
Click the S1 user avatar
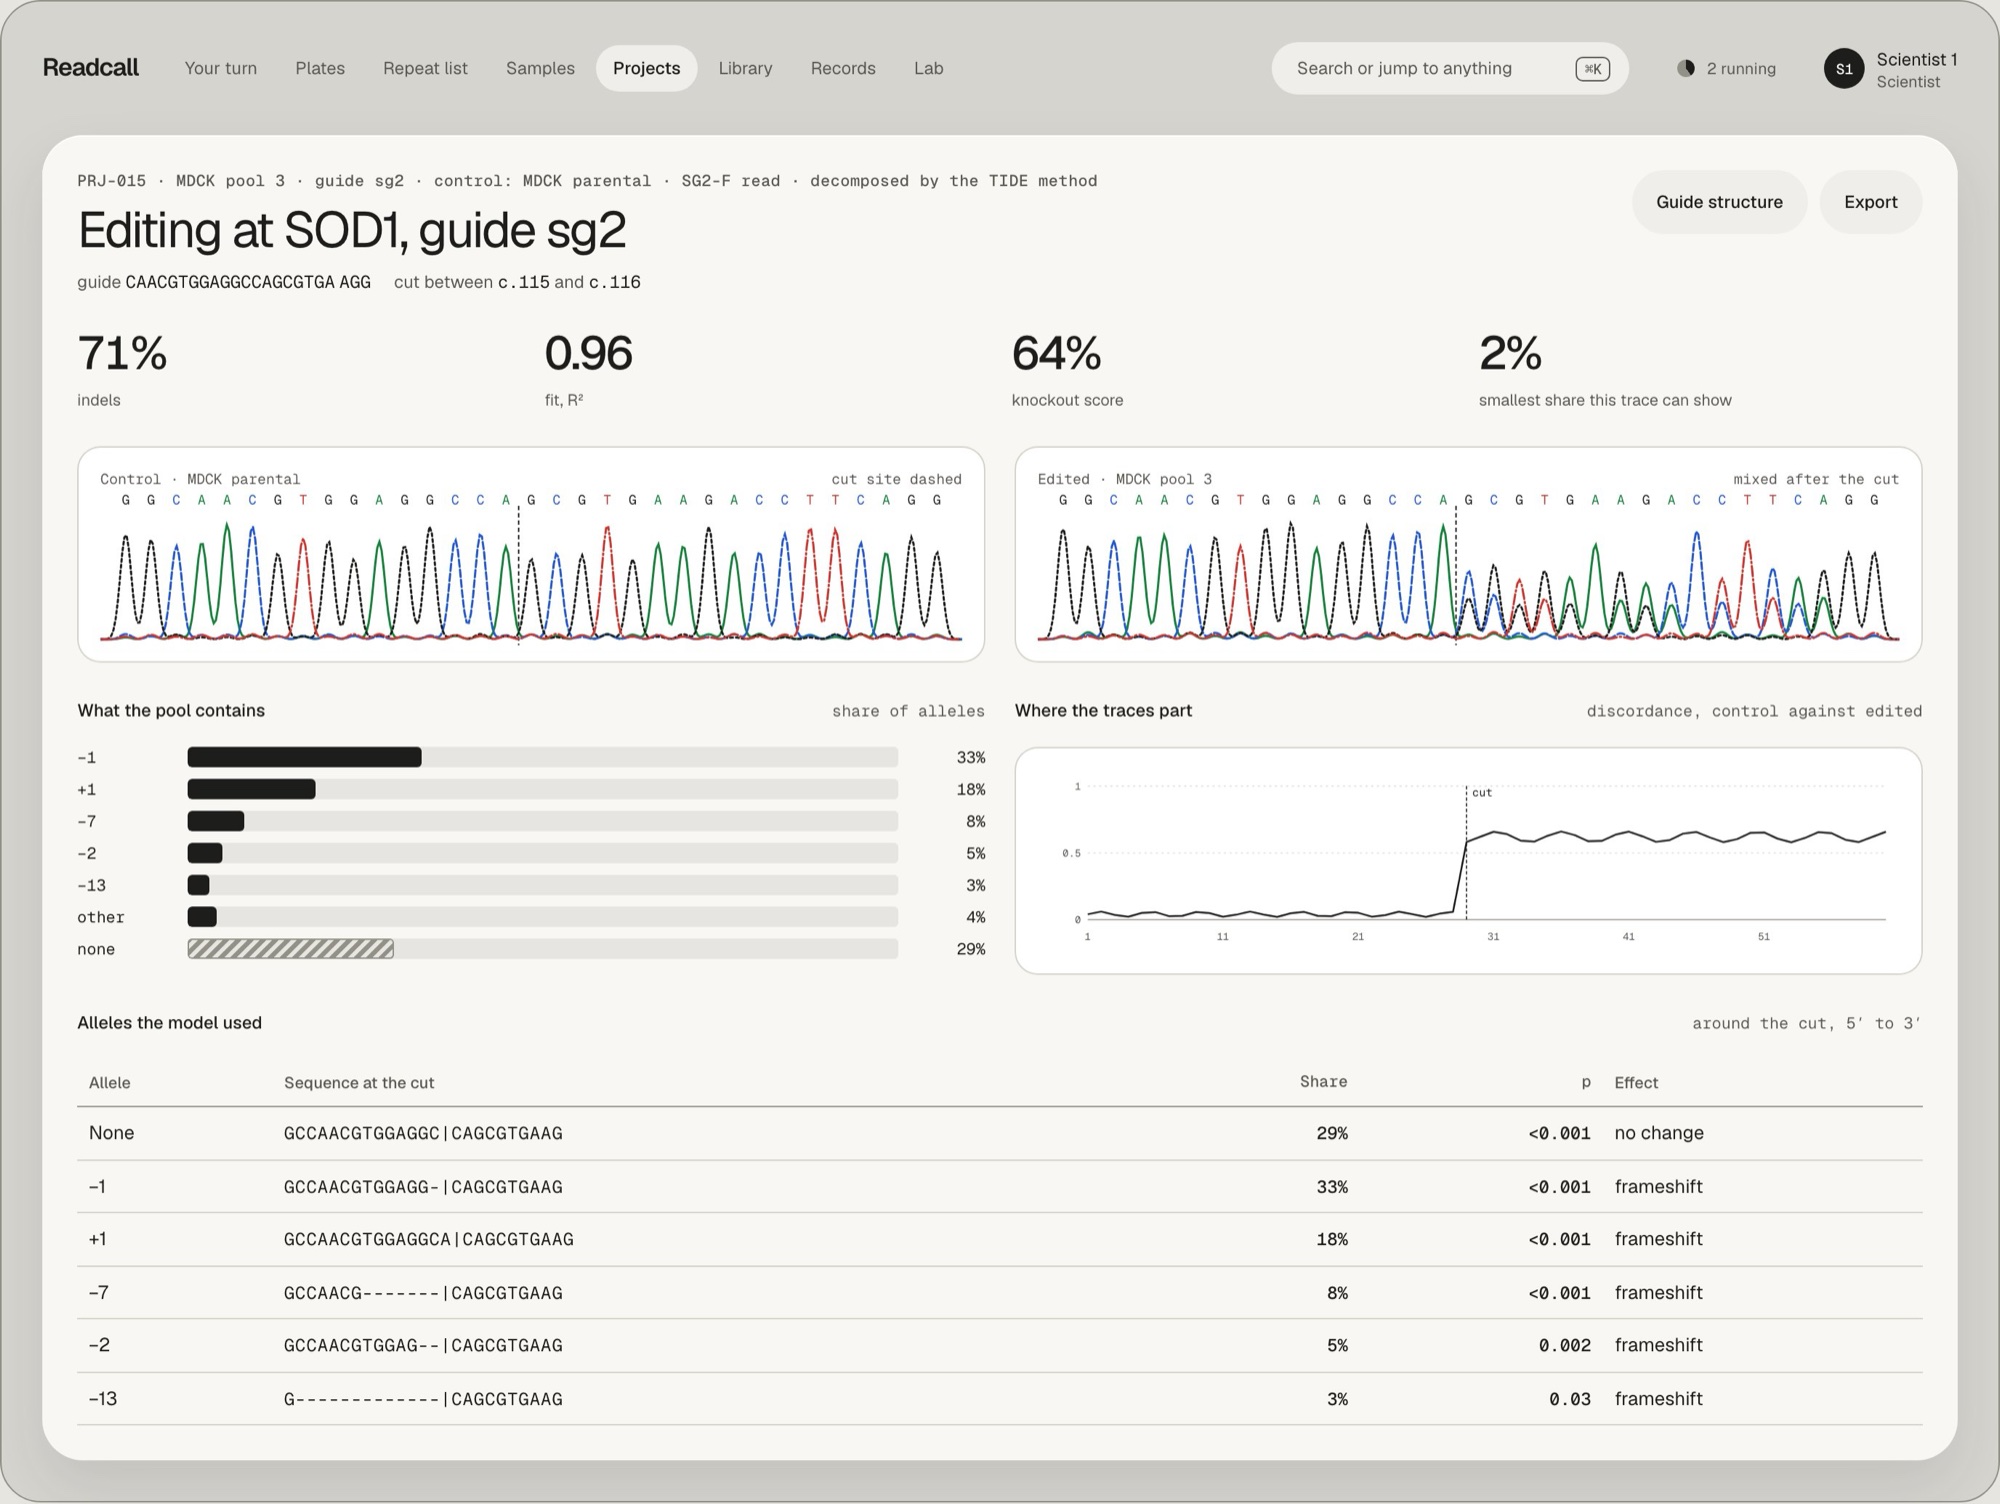click(x=1844, y=69)
